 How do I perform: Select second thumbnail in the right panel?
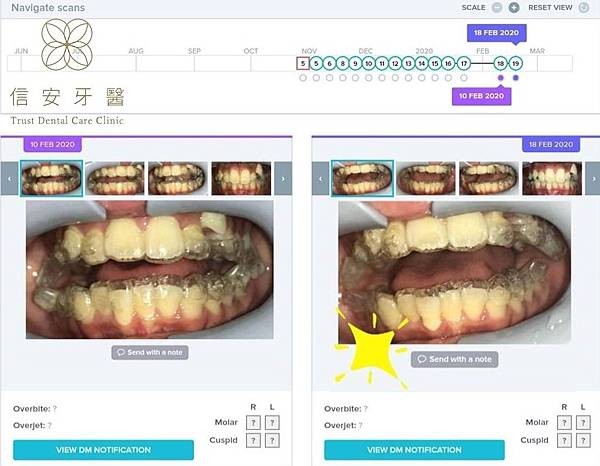click(x=425, y=179)
